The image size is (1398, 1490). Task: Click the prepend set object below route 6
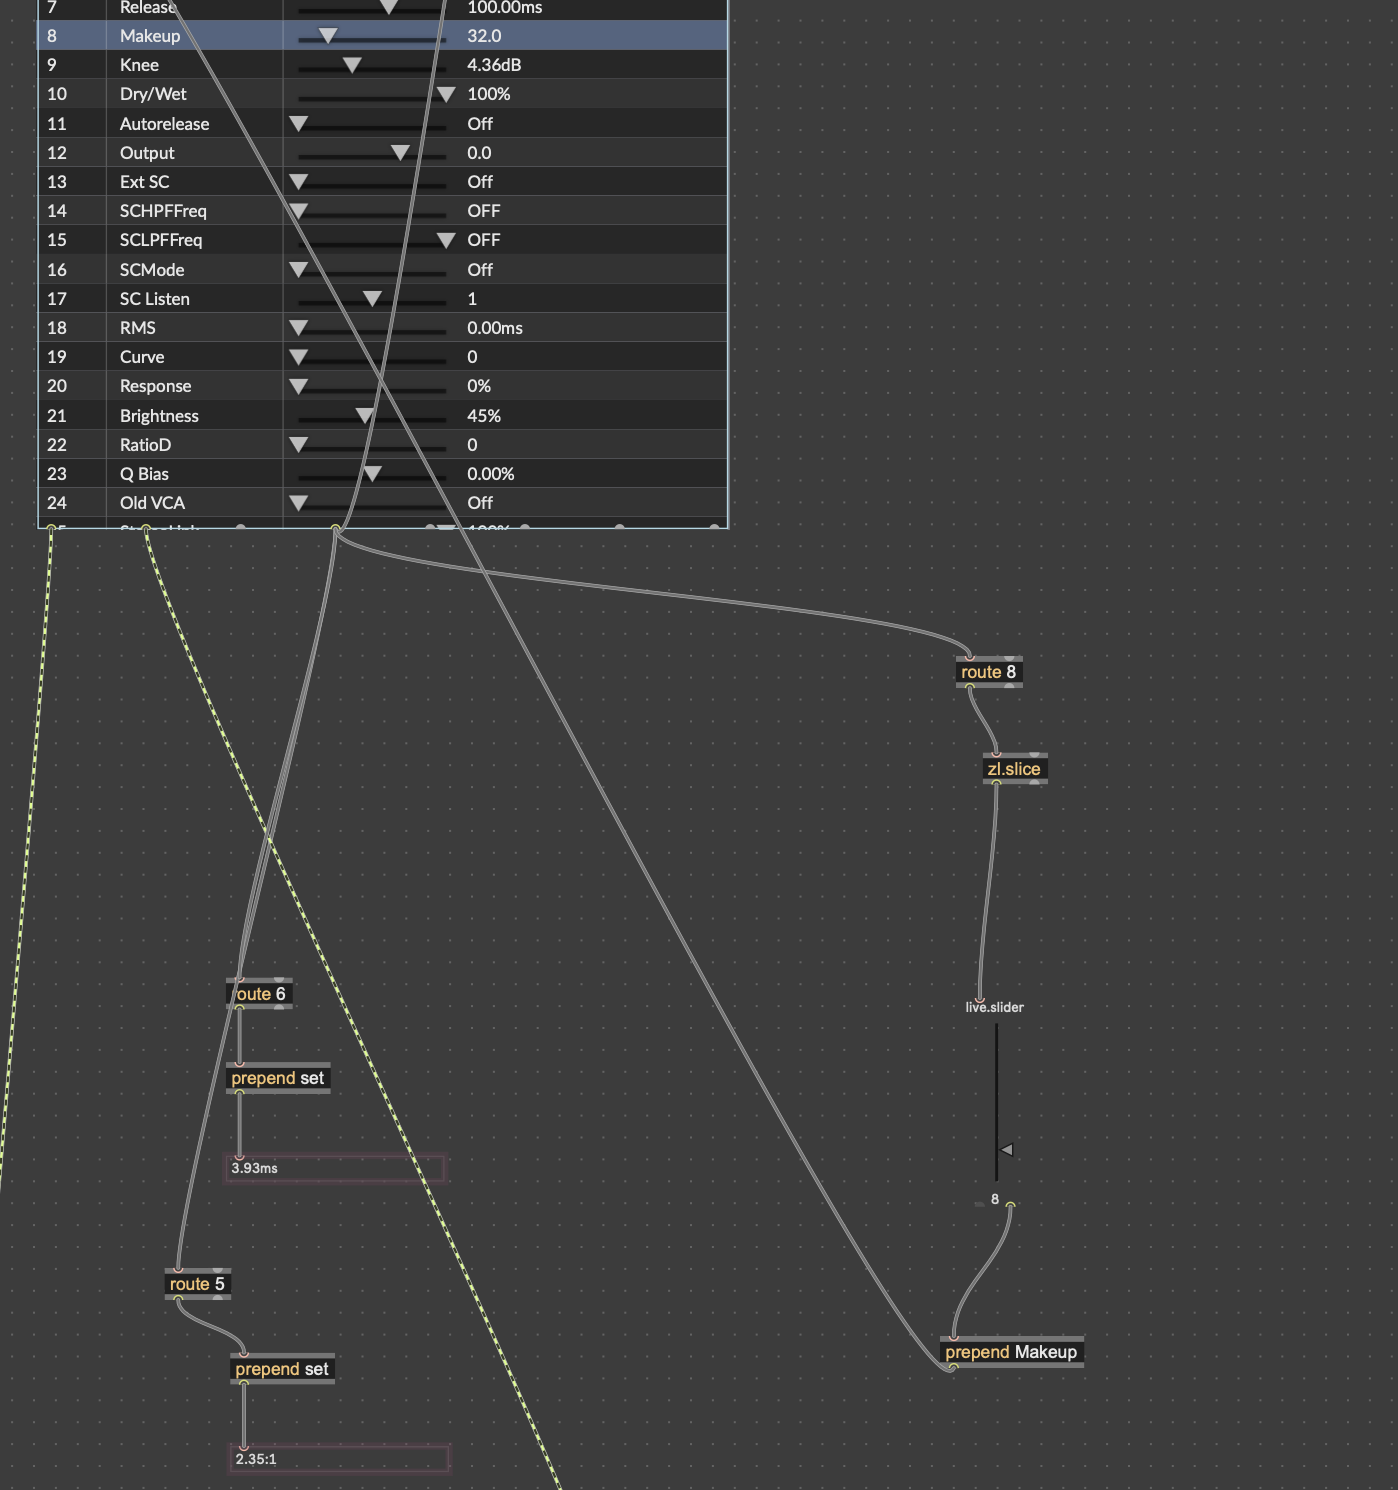[278, 1078]
